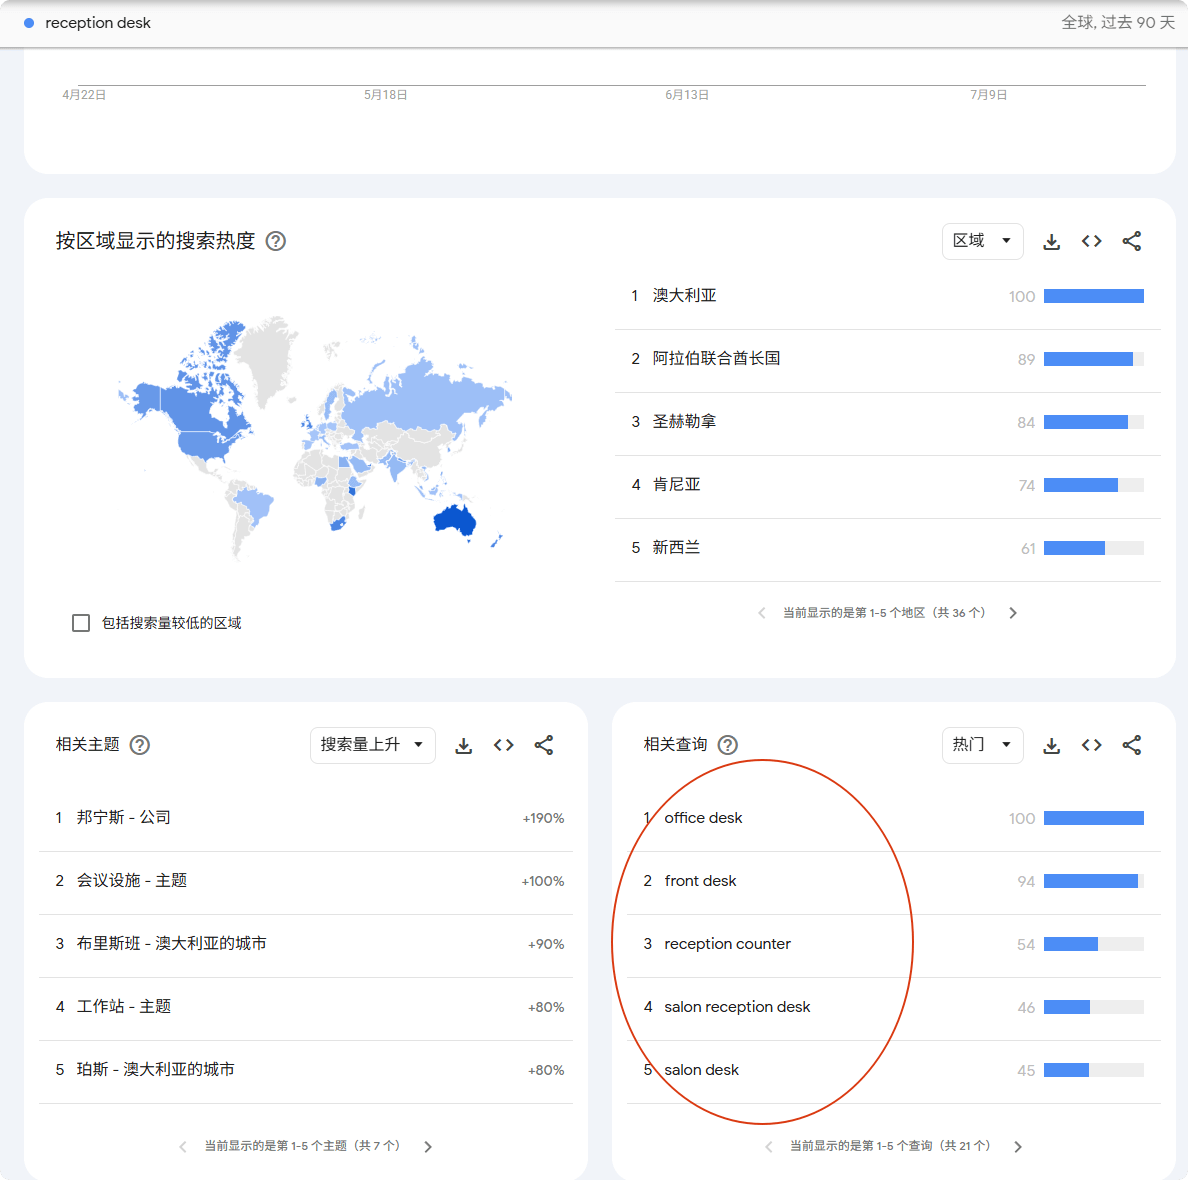This screenshot has width=1188, height=1180.
Task: Select 澳大利亚 in the region list
Action: 684,296
